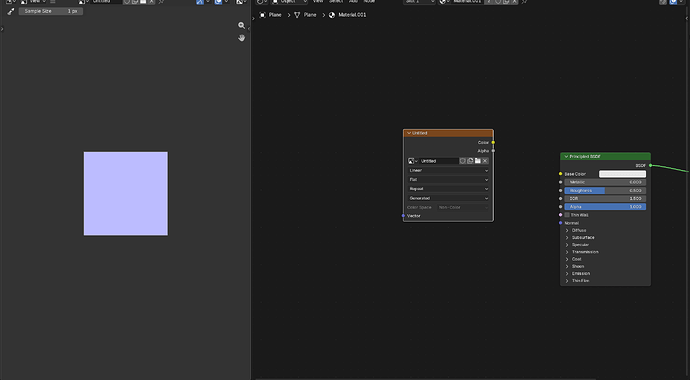Click the blue Normal input socket
This screenshot has height=380, width=690.
pos(560,223)
